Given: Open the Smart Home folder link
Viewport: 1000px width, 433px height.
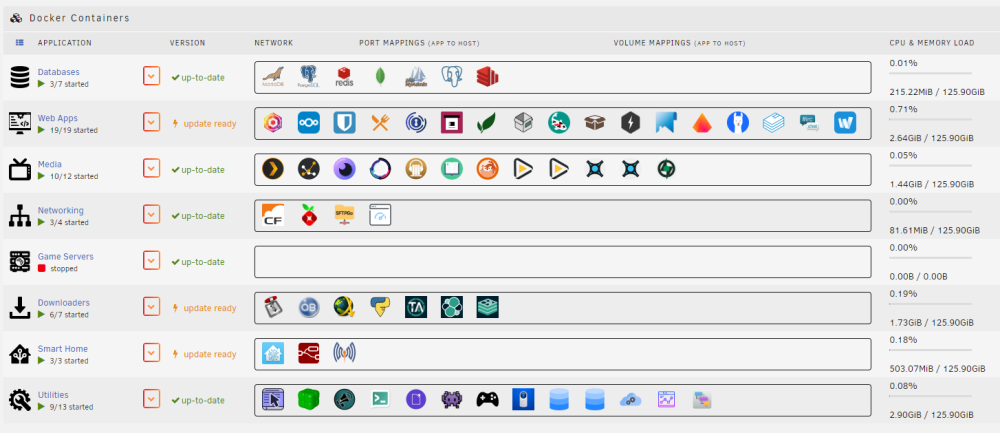Looking at the screenshot, I should [x=62, y=349].
